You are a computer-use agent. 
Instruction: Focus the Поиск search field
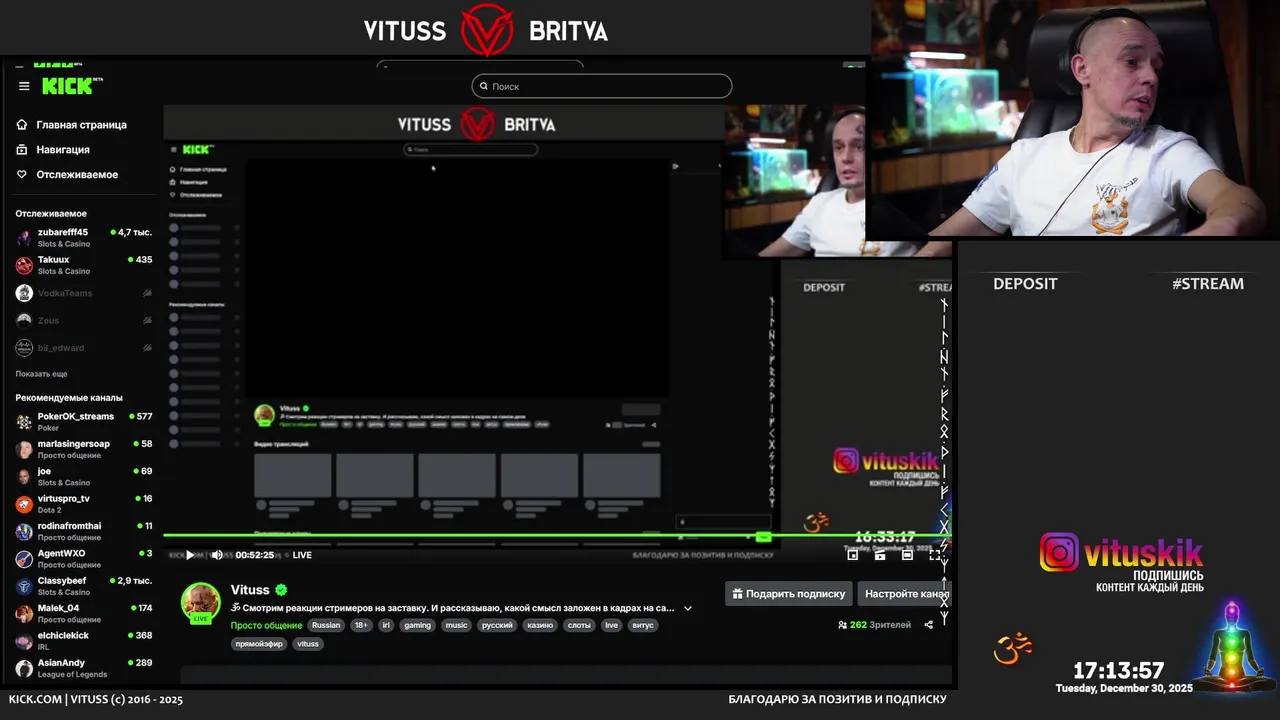602,86
